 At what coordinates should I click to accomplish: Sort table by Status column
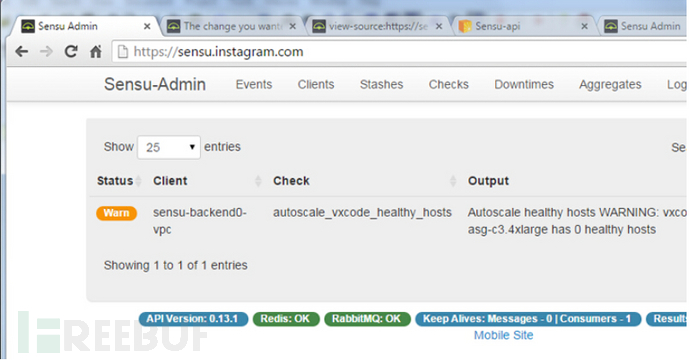(x=119, y=181)
